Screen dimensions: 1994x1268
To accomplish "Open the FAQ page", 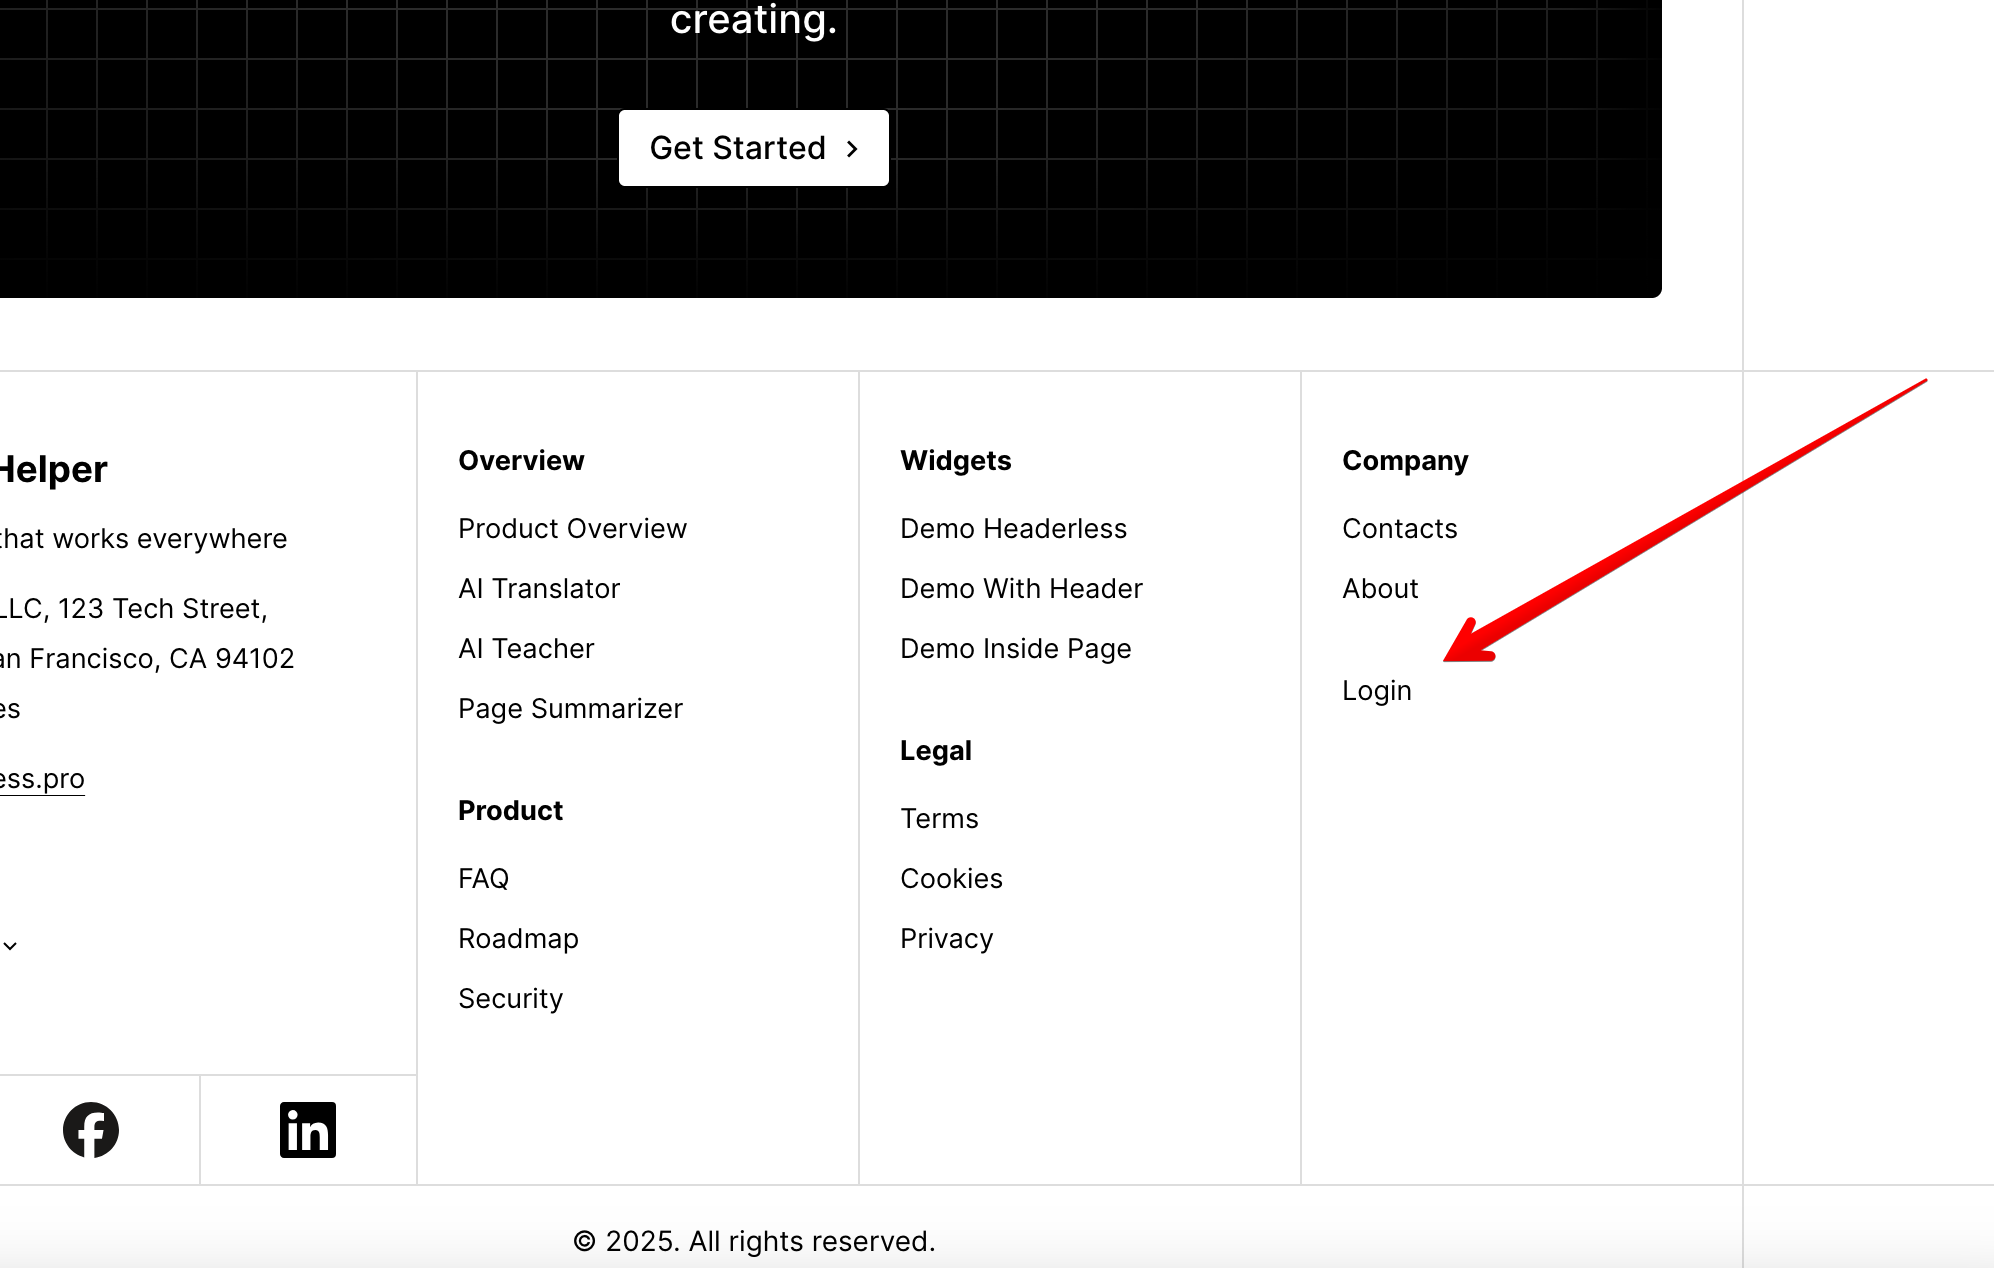I will click(x=483, y=879).
